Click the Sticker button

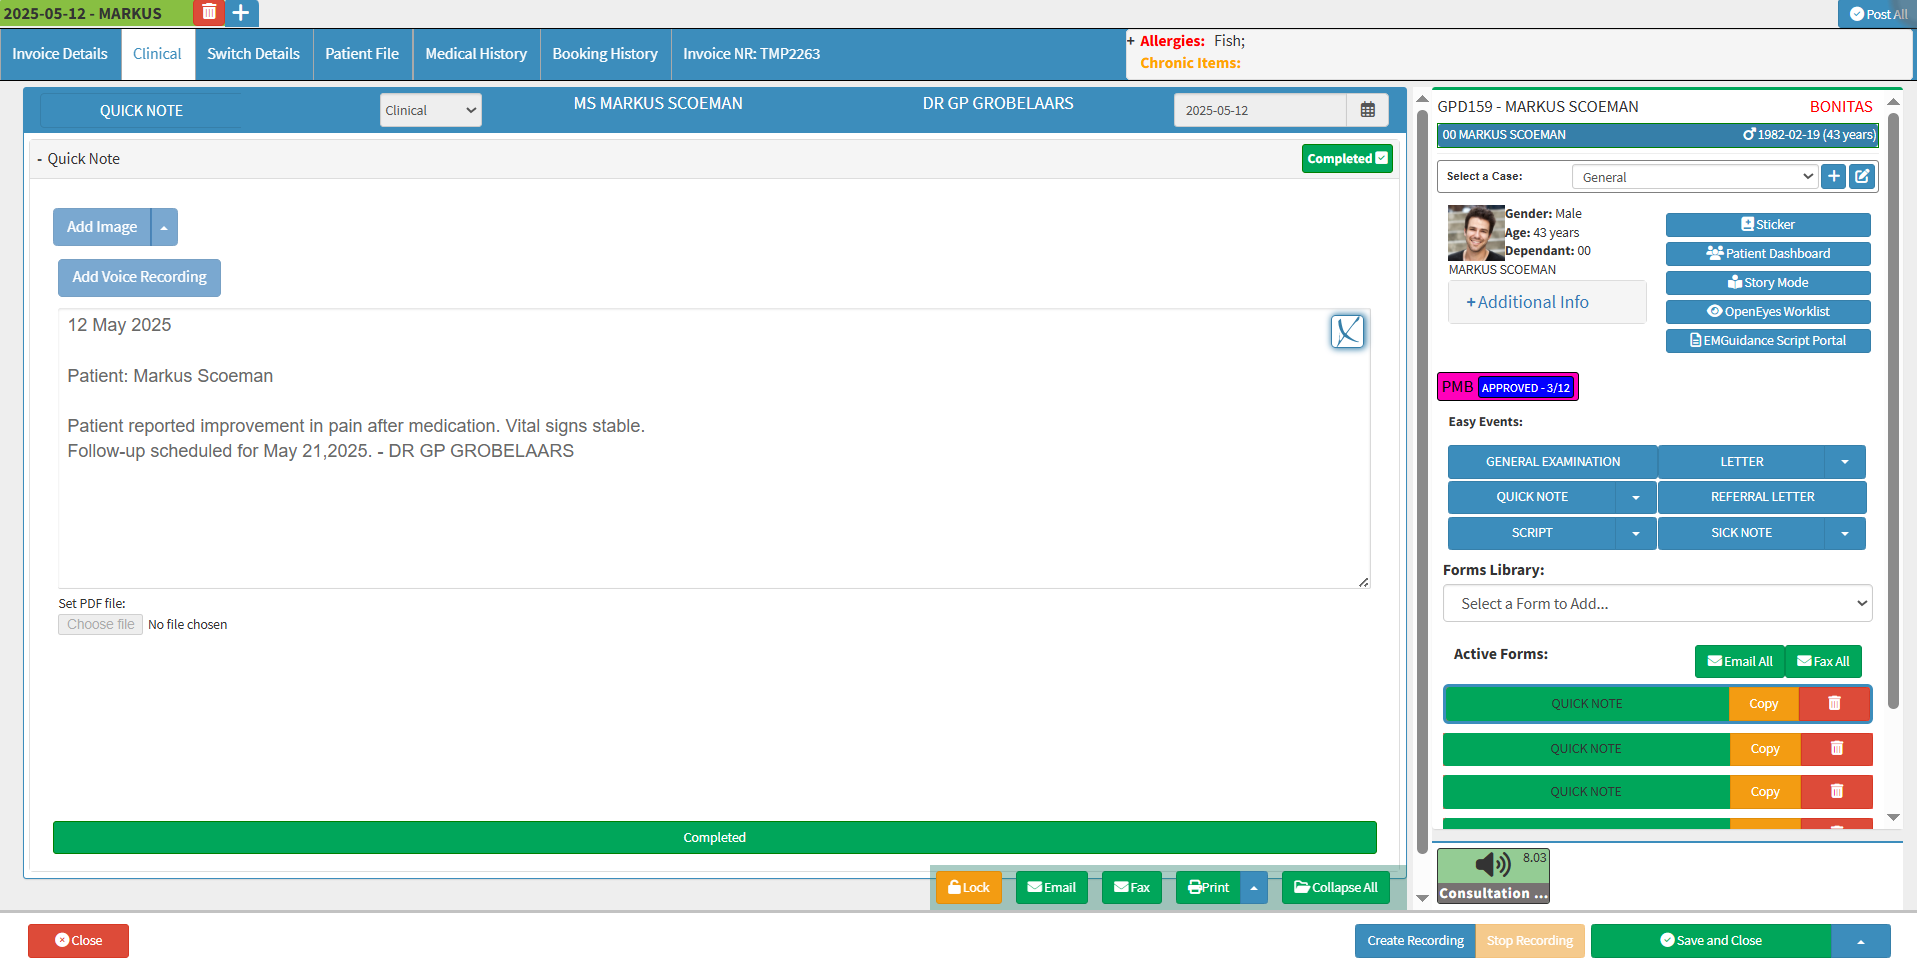[x=1768, y=225]
